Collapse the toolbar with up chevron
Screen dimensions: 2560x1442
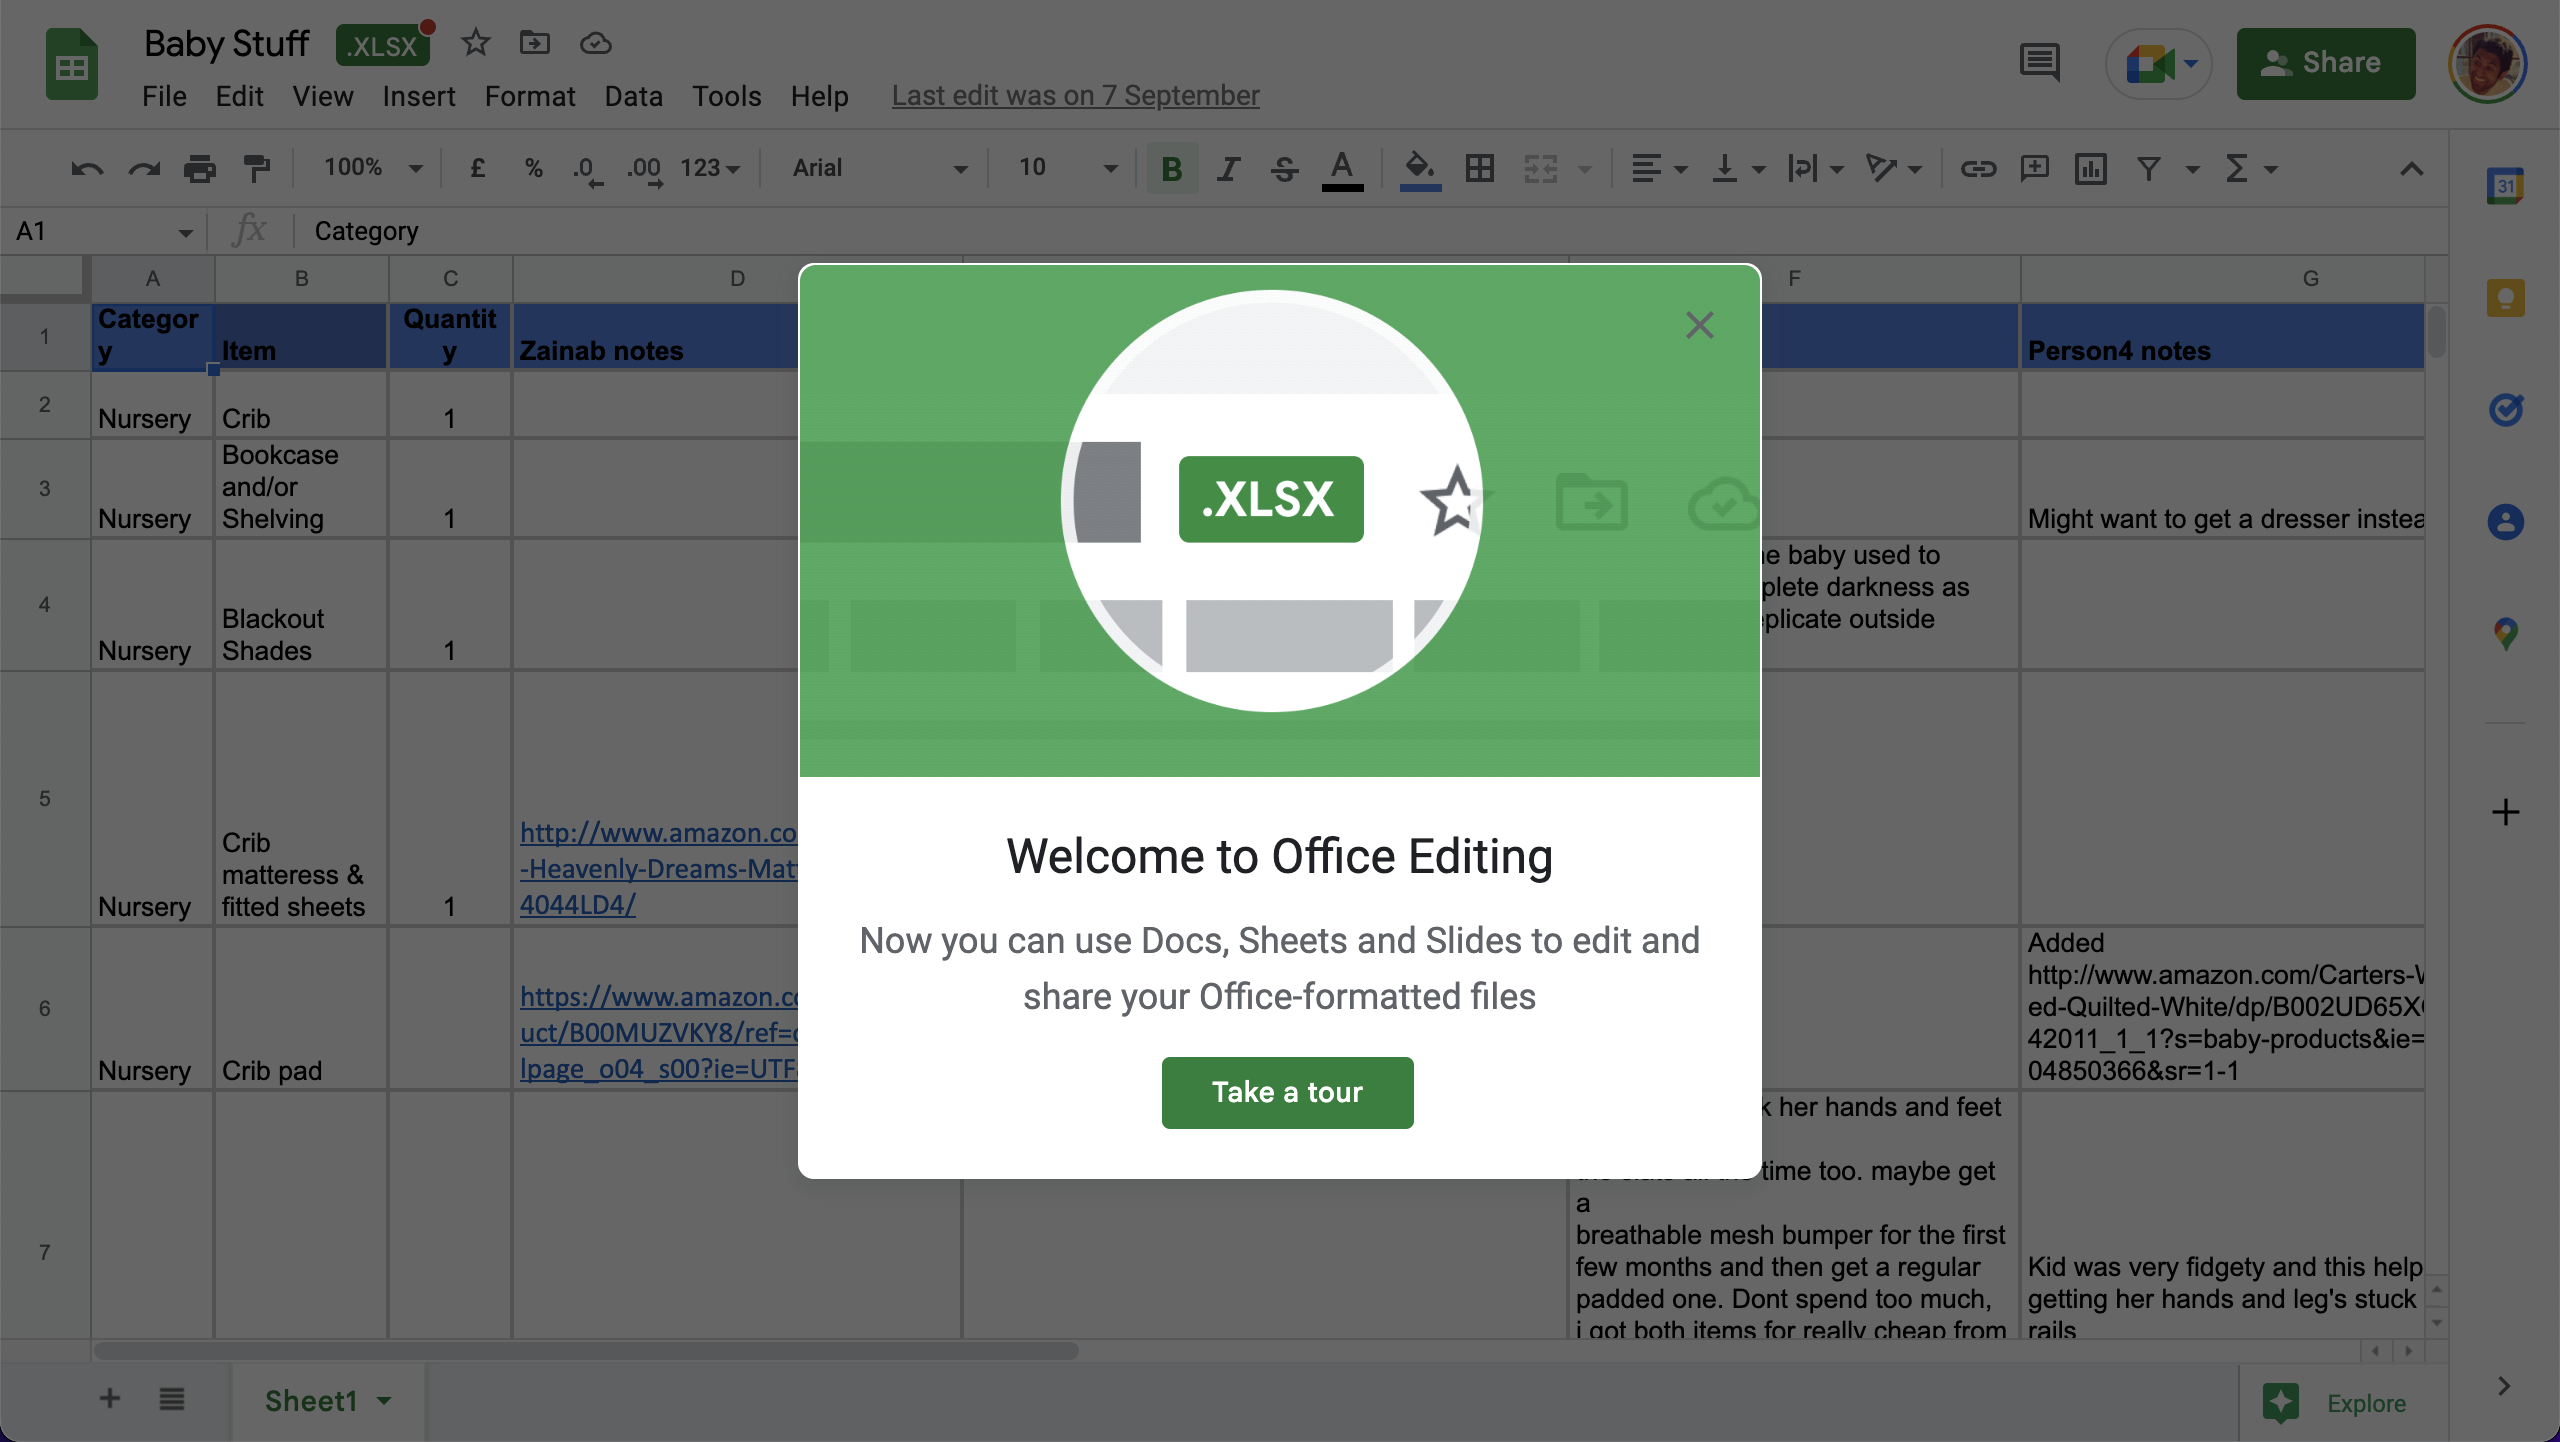[2411, 169]
